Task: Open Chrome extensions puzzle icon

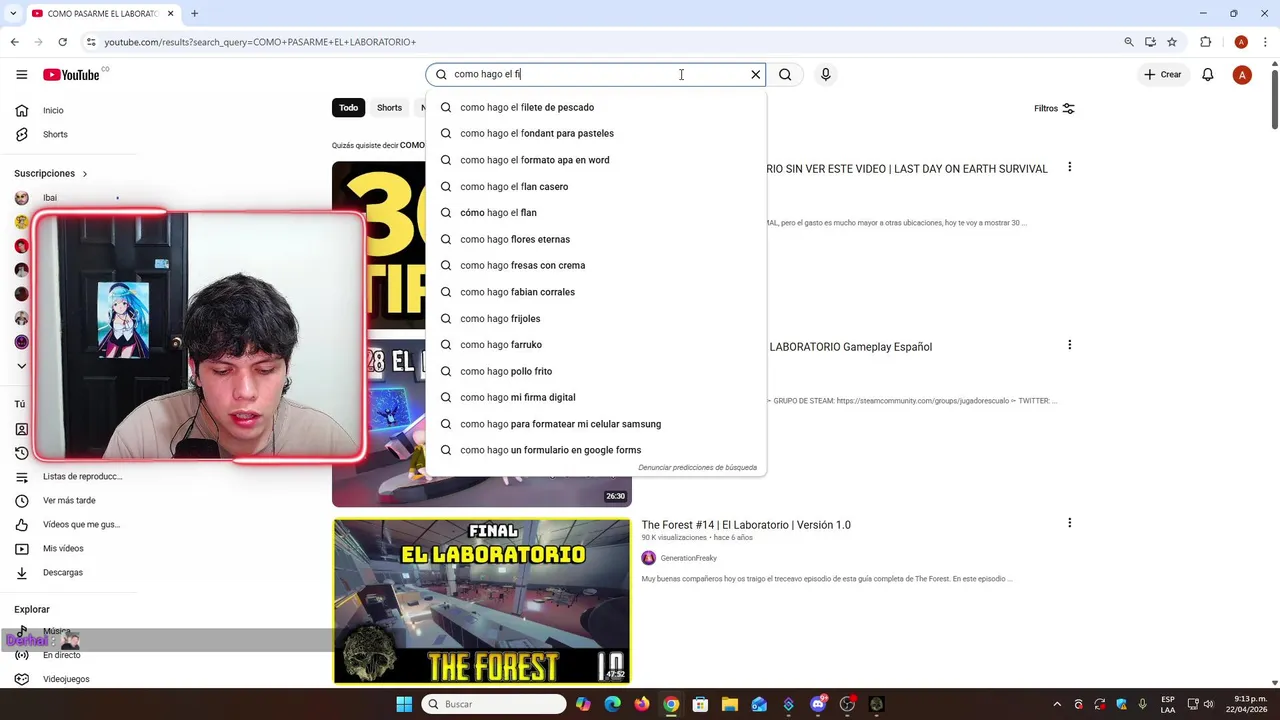Action: [x=1205, y=42]
